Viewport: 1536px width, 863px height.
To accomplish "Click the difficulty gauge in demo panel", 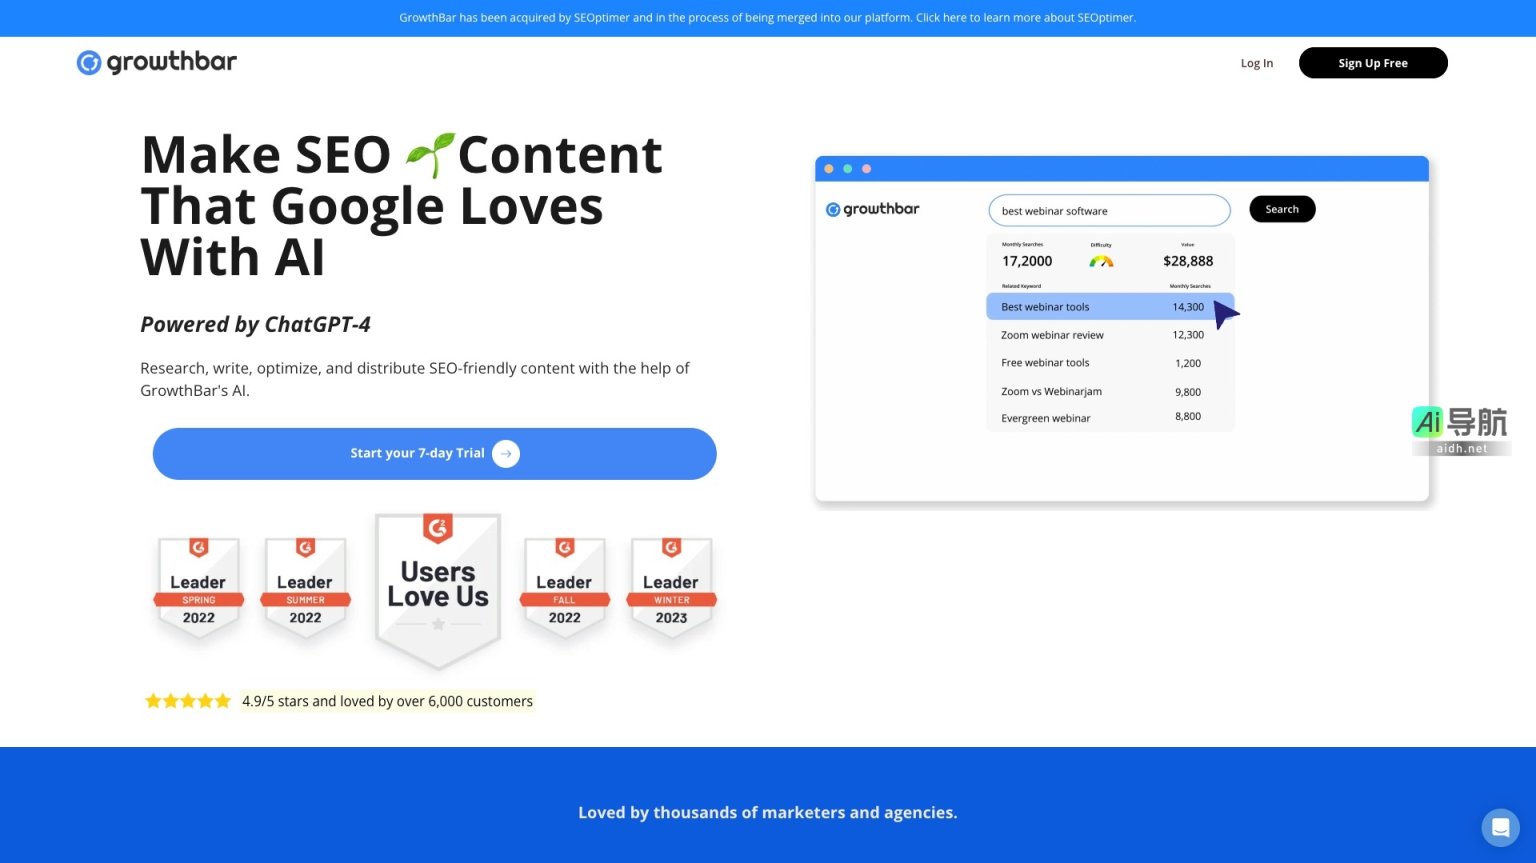I will [x=1101, y=261].
